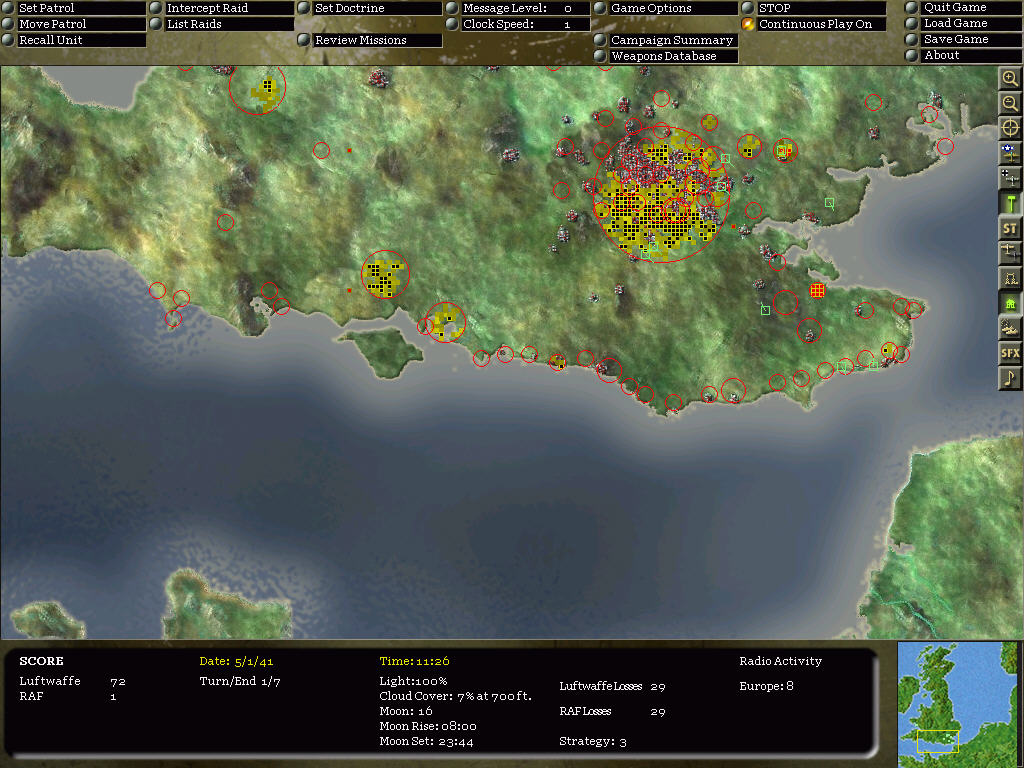Open Review Missions
Image resolution: width=1024 pixels, height=768 pixels.
coord(370,40)
